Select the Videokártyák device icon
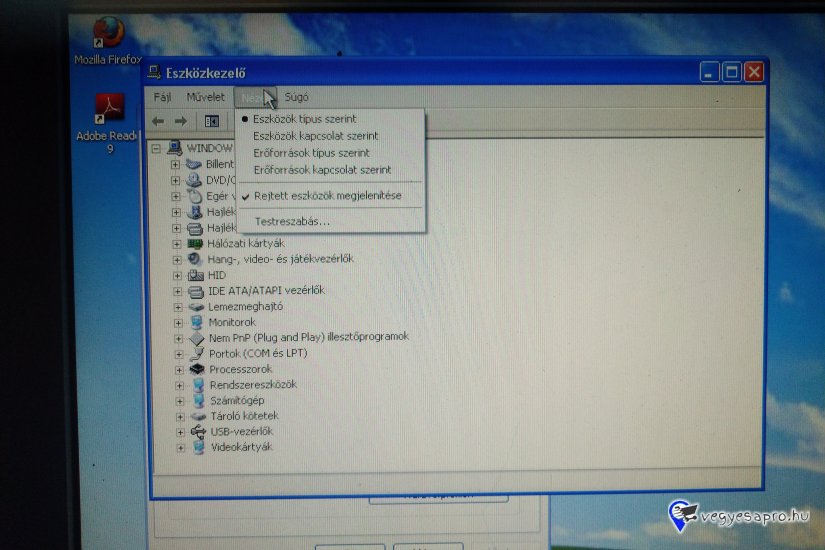This screenshot has height=550, width=825. tap(198, 447)
